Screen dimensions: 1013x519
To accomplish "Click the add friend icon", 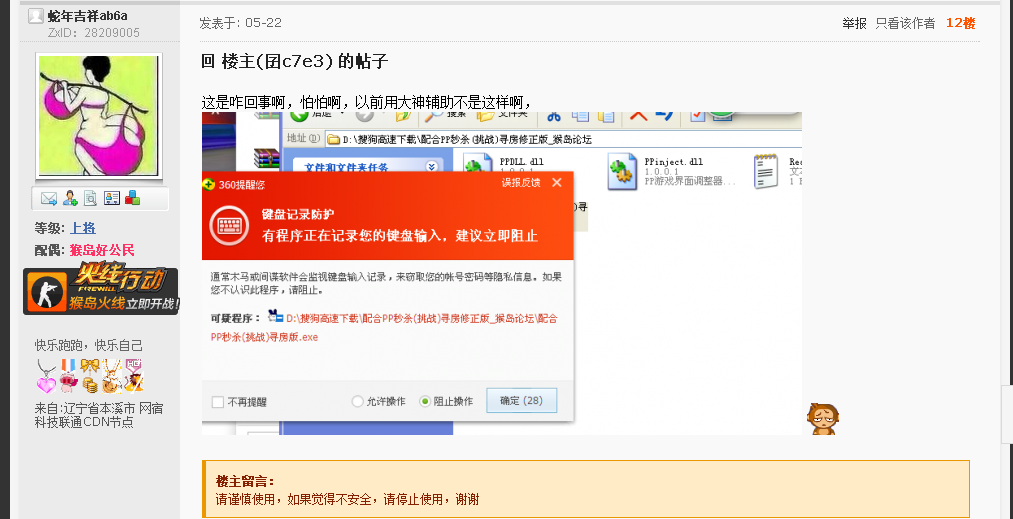I will pyautogui.click(x=70, y=199).
